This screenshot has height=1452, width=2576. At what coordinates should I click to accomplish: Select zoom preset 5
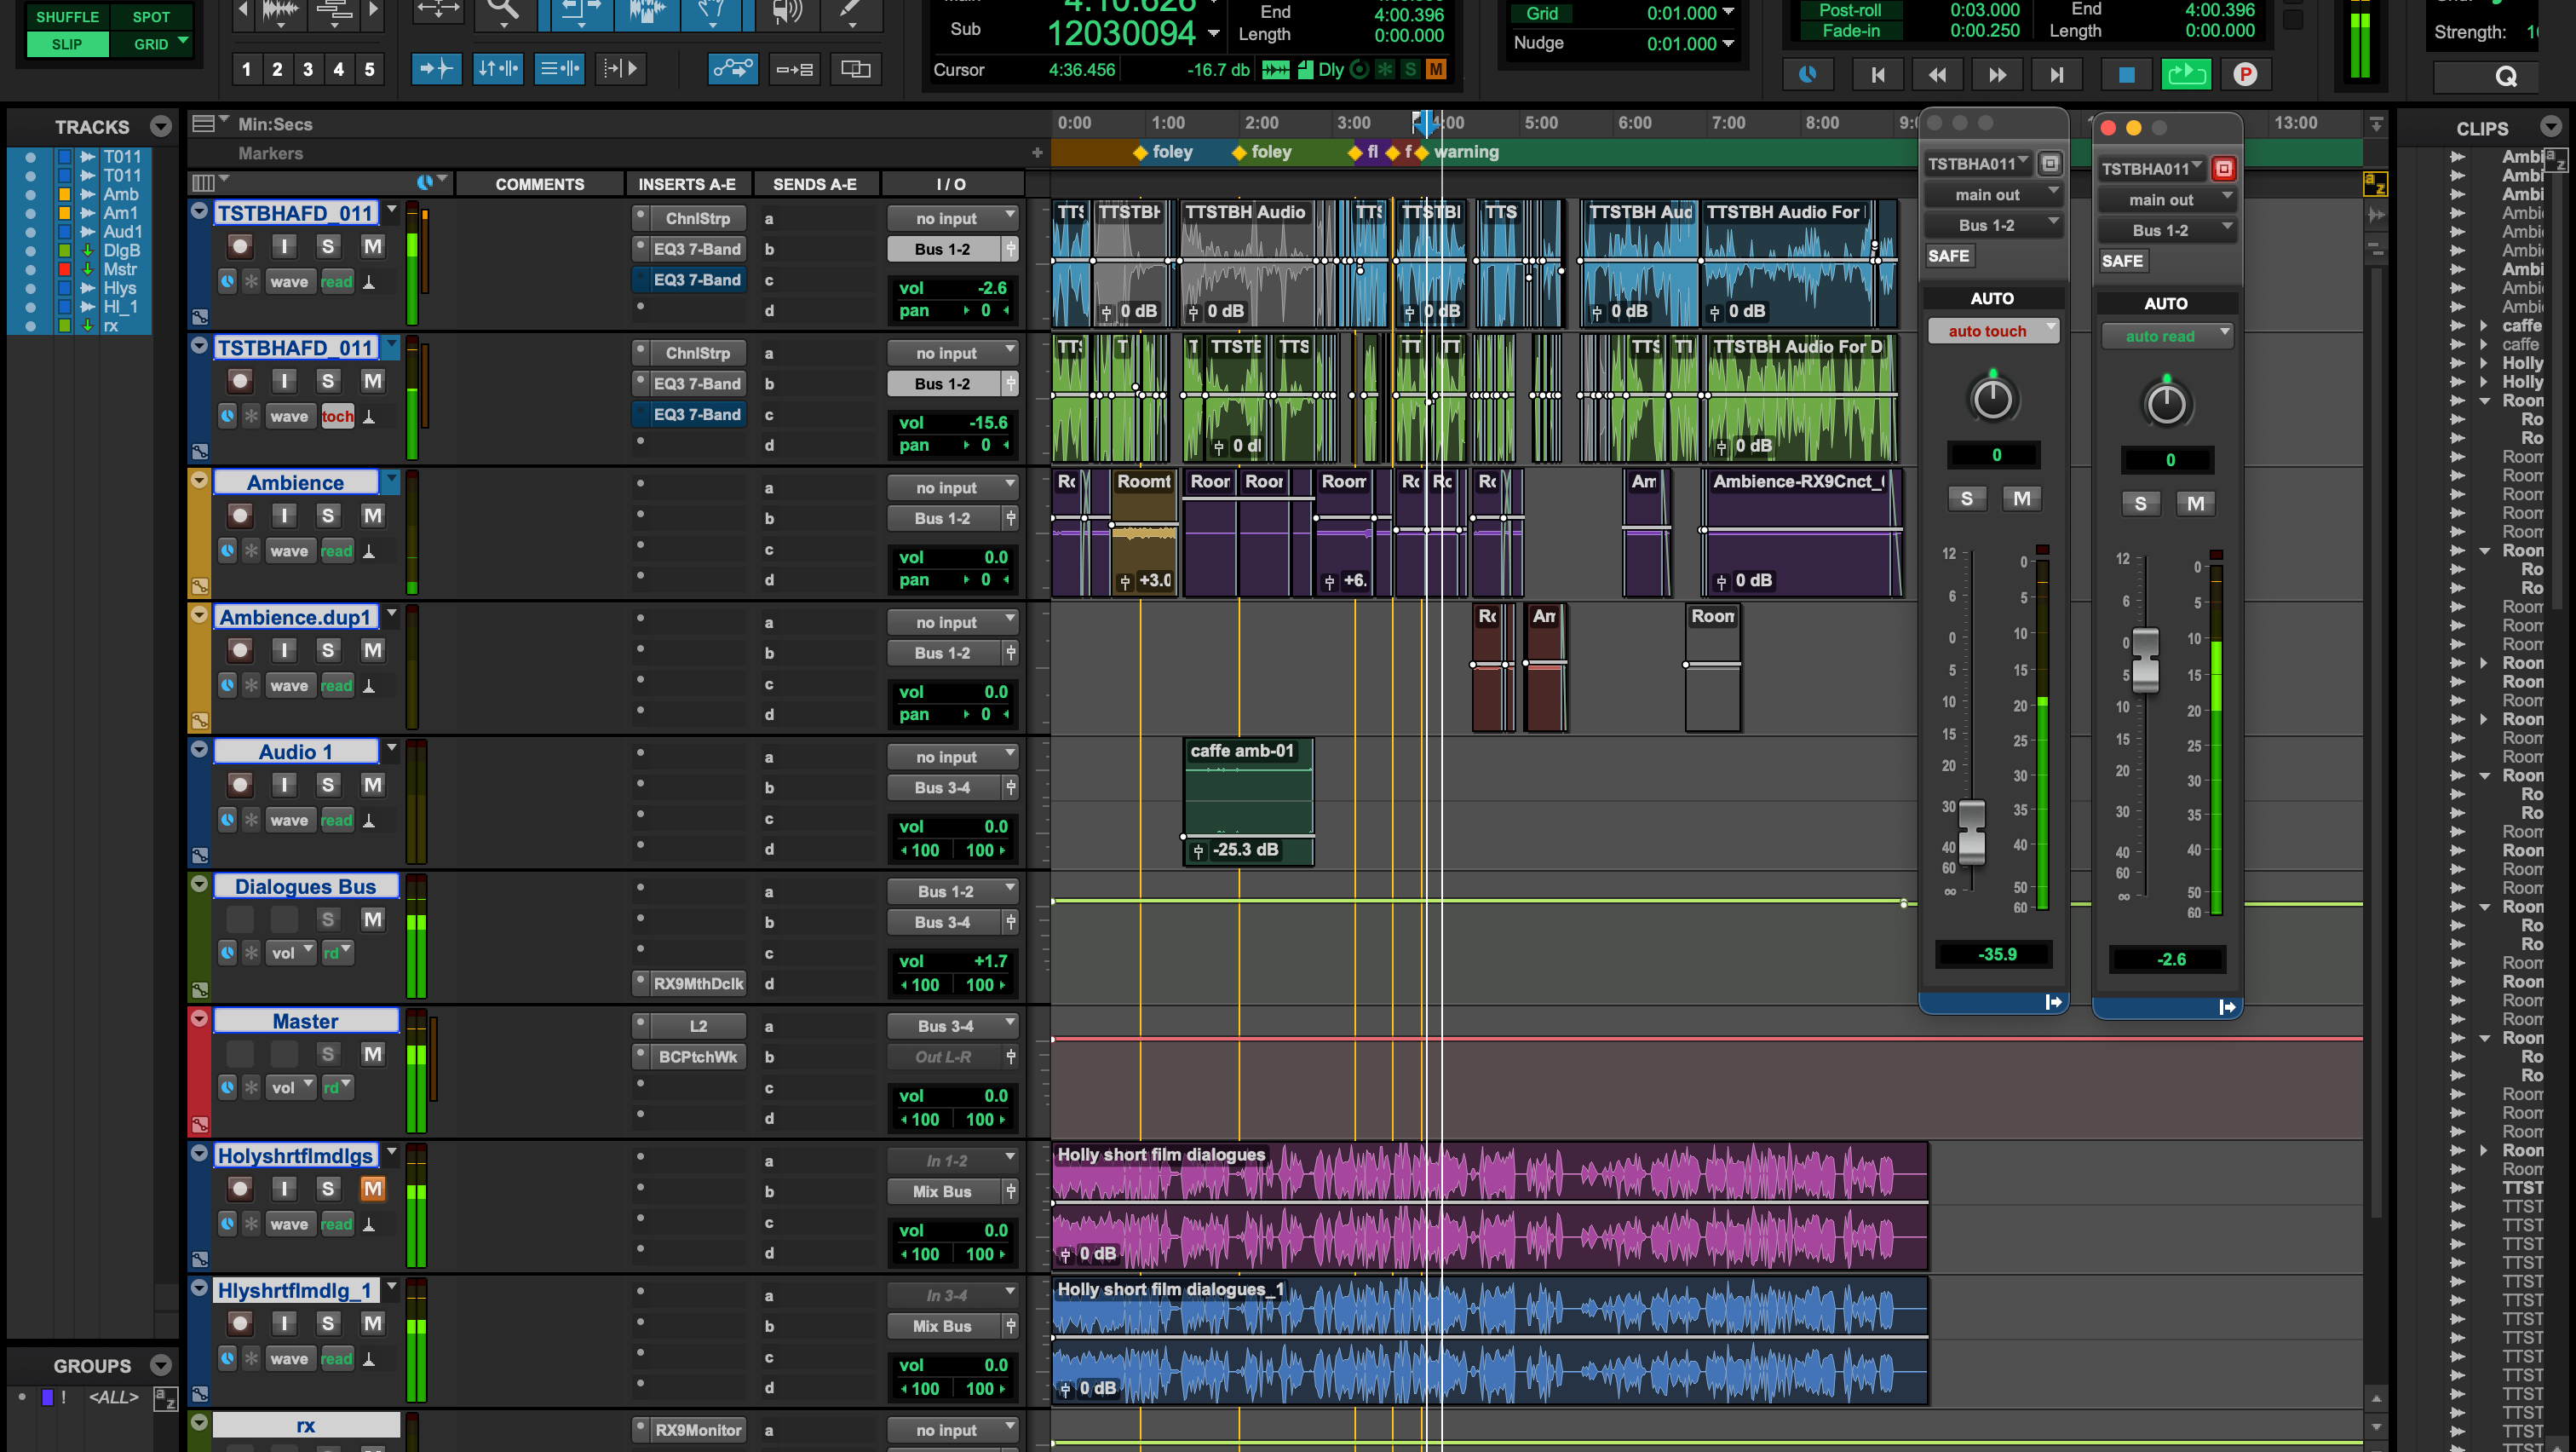pos(369,69)
